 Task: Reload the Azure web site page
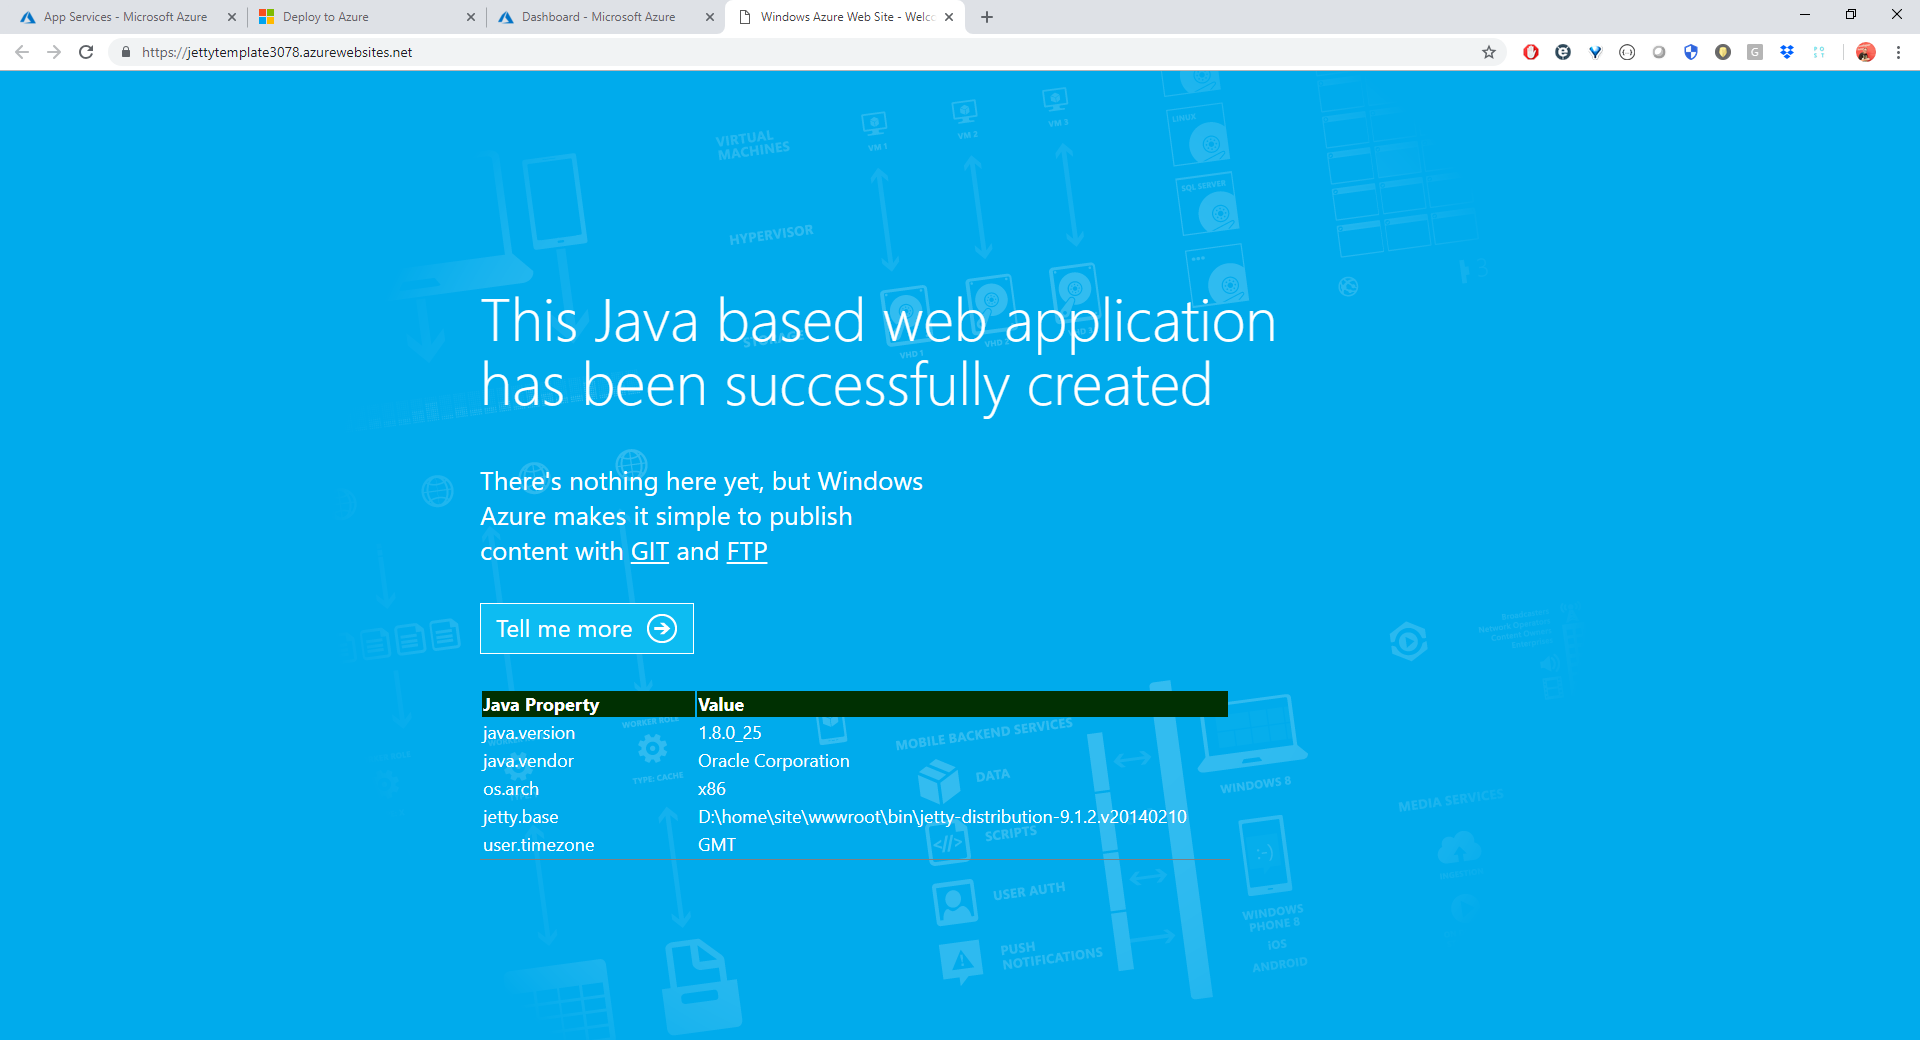[x=86, y=52]
